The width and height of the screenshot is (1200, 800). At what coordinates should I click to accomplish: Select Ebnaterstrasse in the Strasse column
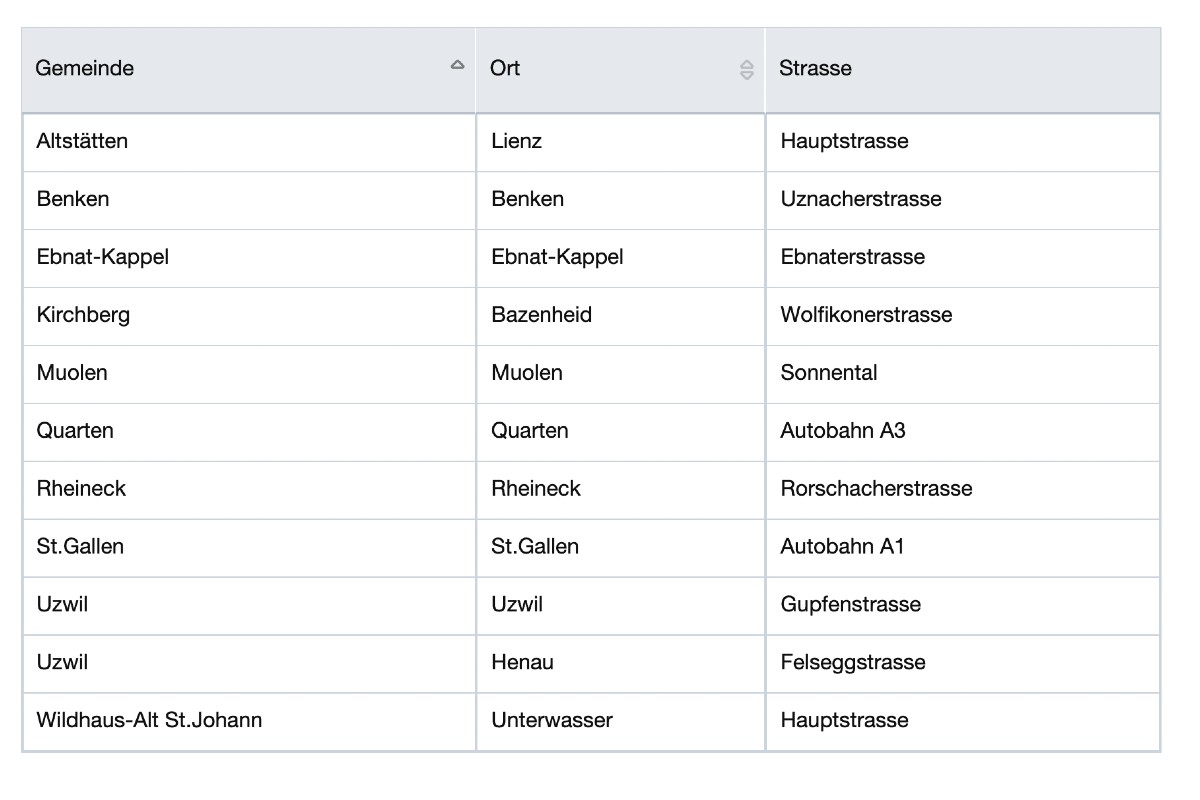[x=852, y=257]
